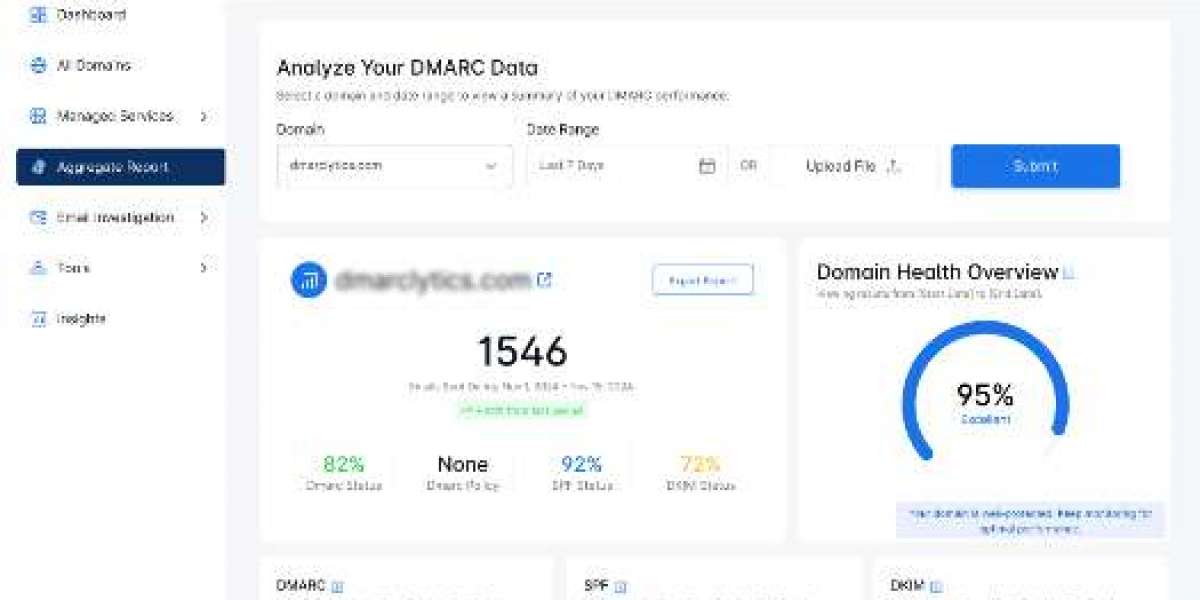The width and height of the screenshot is (1200, 600).
Task: Click the 82% Dmarc Status value
Action: coord(343,464)
